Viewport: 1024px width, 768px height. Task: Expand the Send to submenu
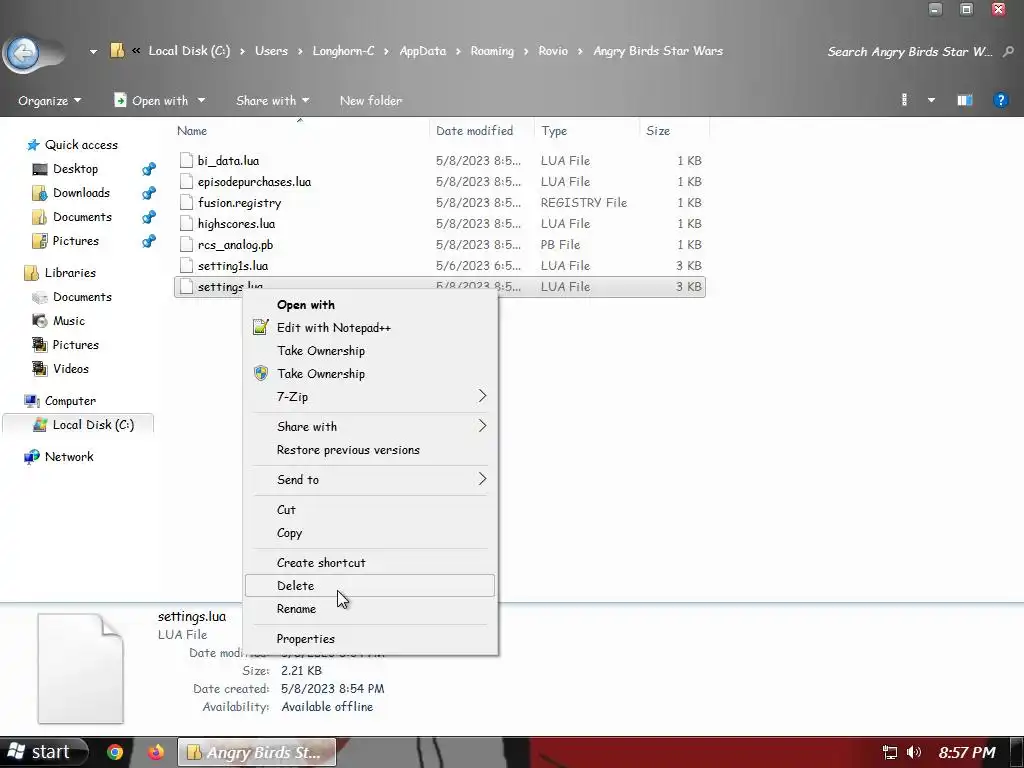[370, 479]
